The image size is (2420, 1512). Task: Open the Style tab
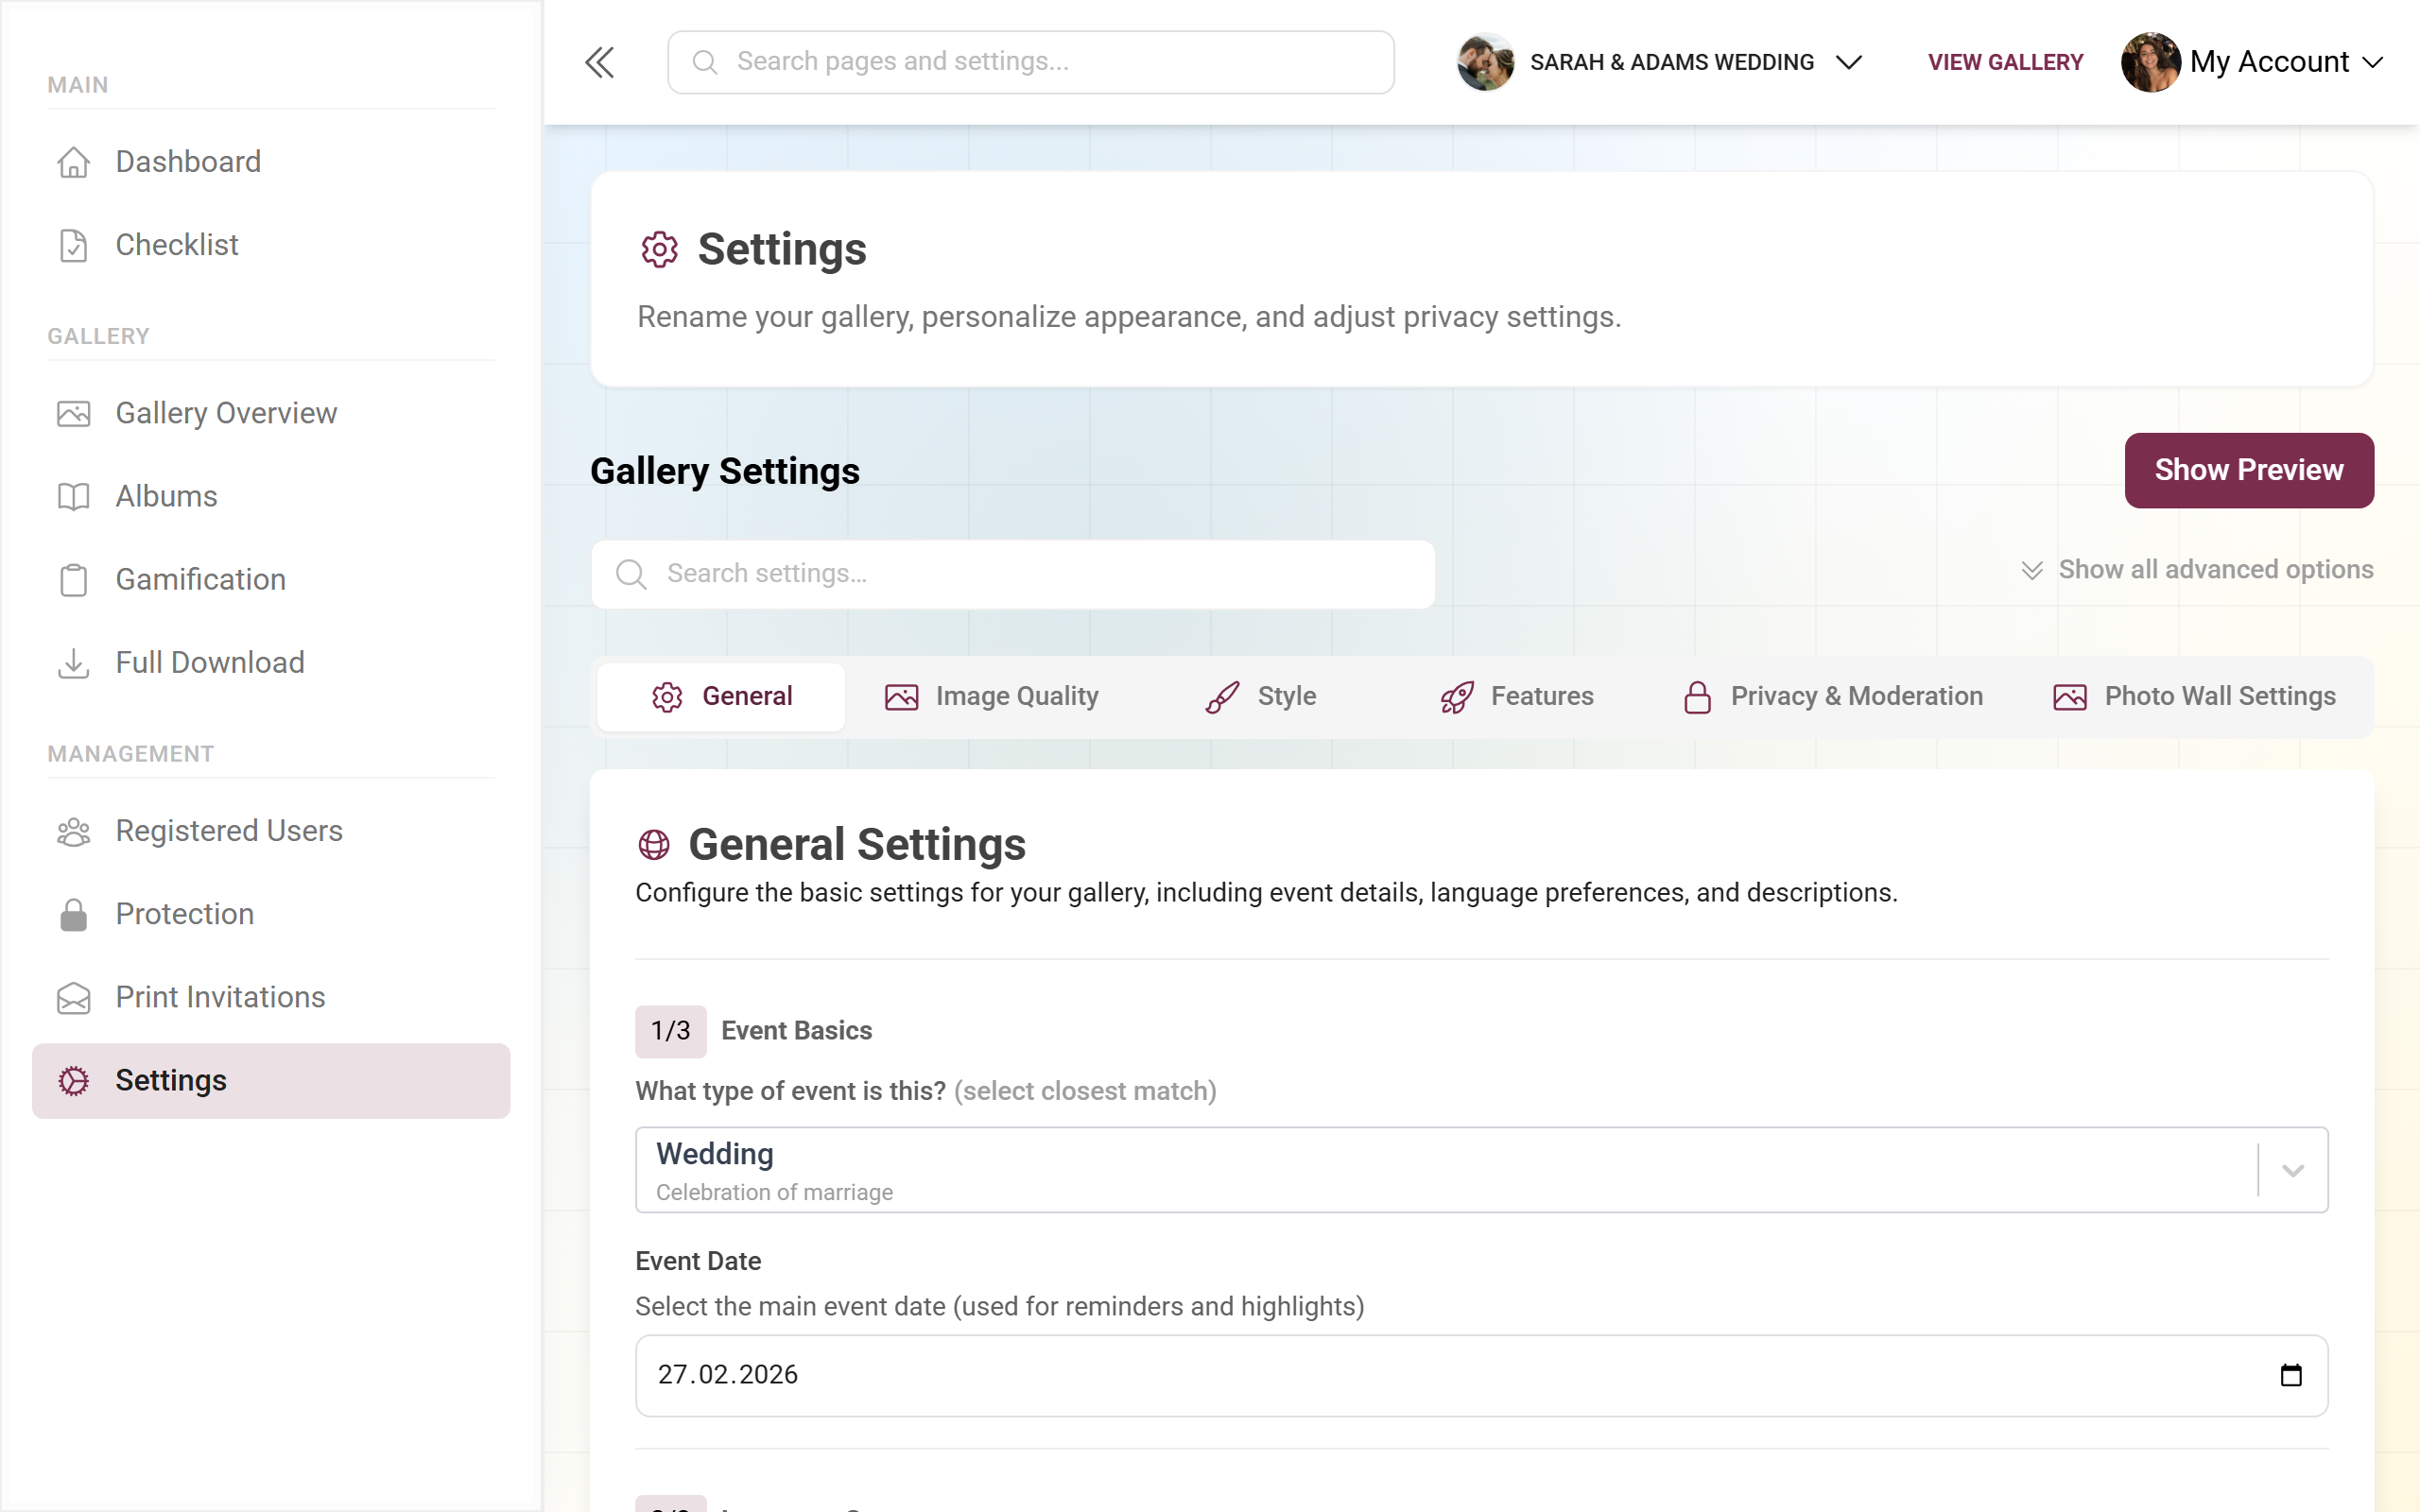[x=1260, y=697]
